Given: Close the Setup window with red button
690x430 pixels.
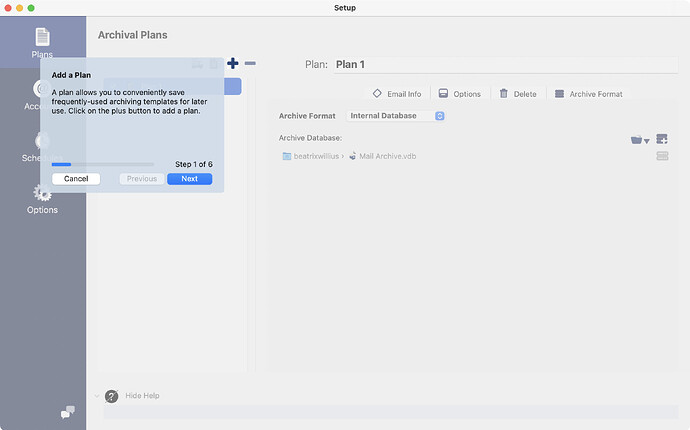Looking at the screenshot, I should point(8,8).
